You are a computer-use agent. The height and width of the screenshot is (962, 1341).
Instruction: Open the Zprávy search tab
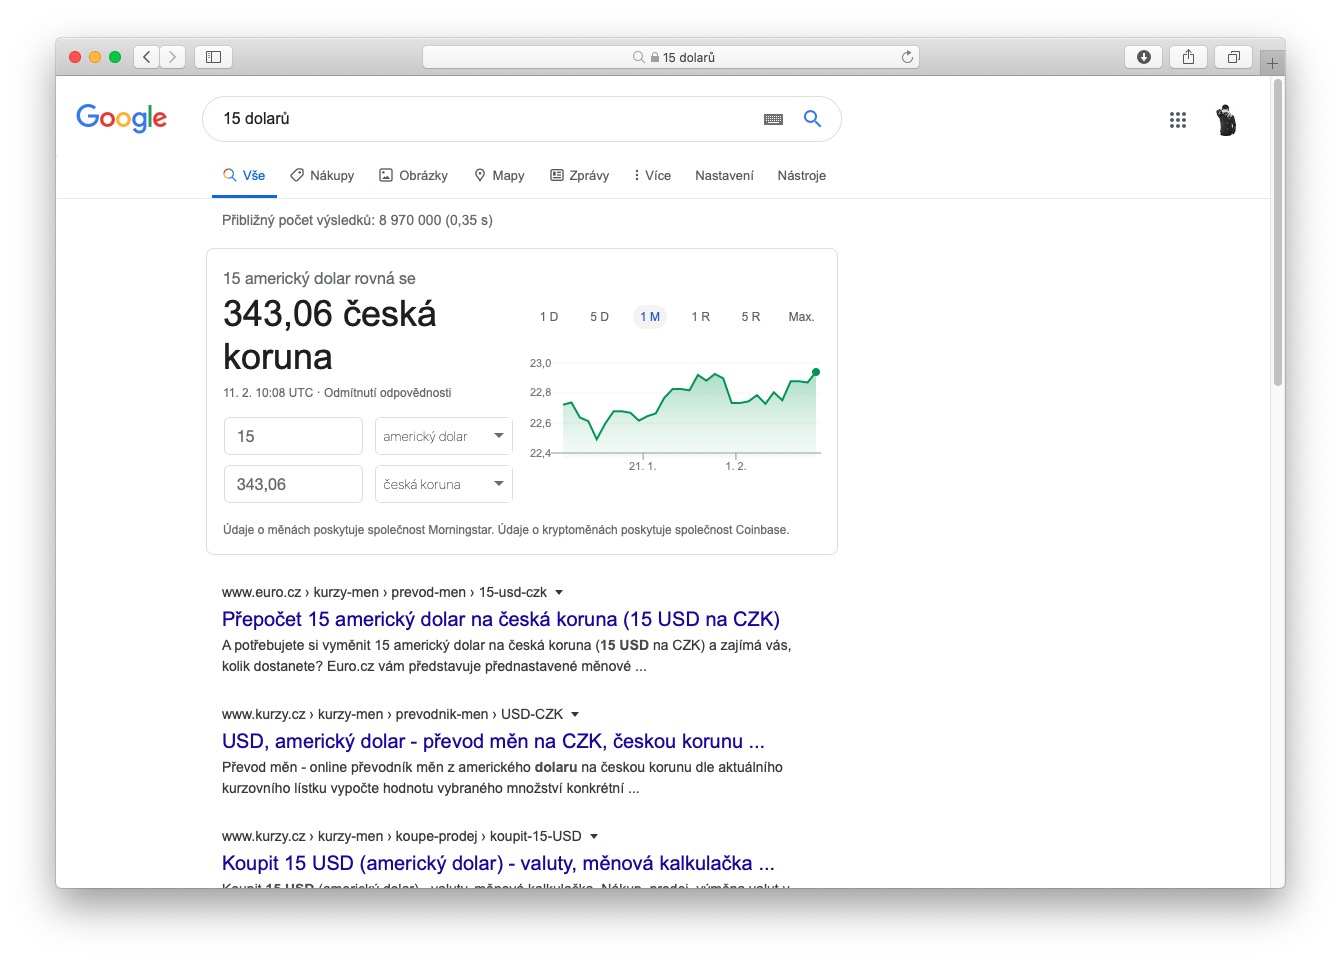579,175
